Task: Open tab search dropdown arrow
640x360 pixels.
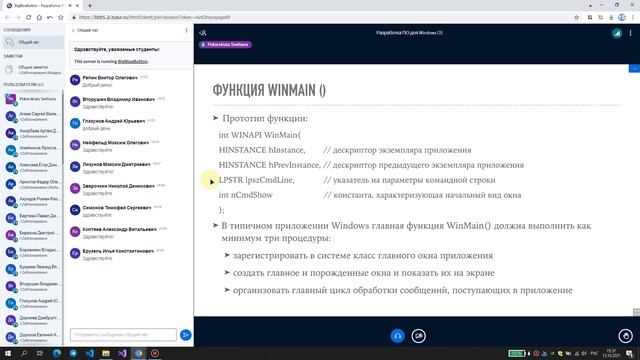Action: coord(590,6)
